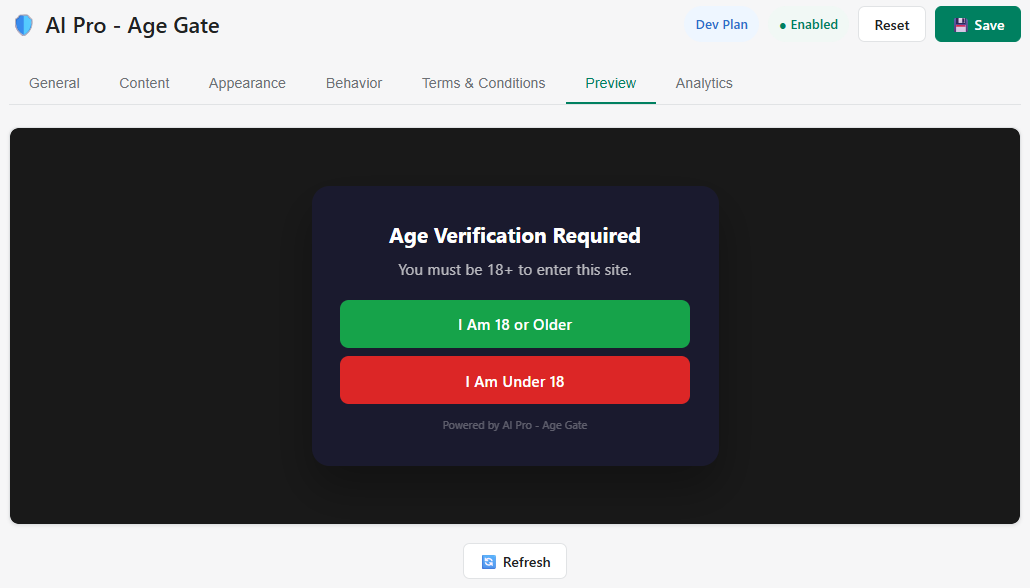This screenshot has height=588, width=1030.
Task: Click the 'I Am Under 18' button
Action: pos(514,380)
